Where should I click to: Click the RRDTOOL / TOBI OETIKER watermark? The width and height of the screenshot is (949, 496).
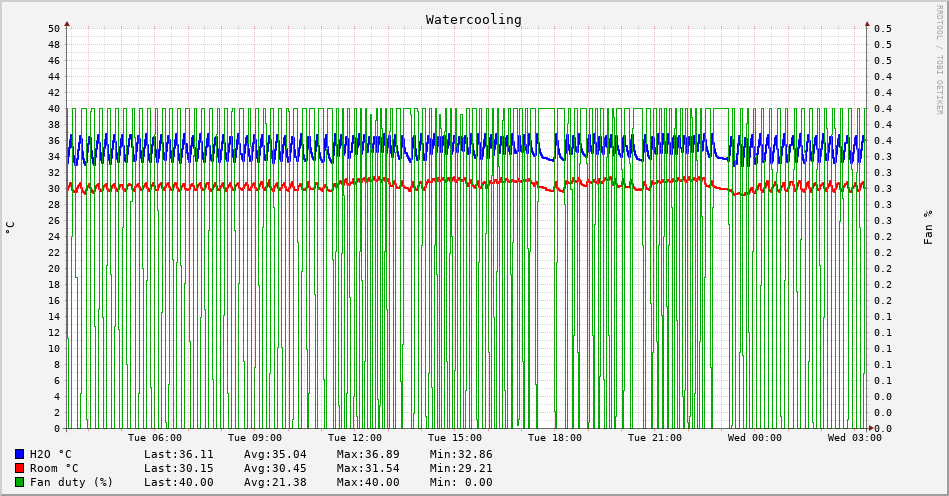click(x=939, y=59)
